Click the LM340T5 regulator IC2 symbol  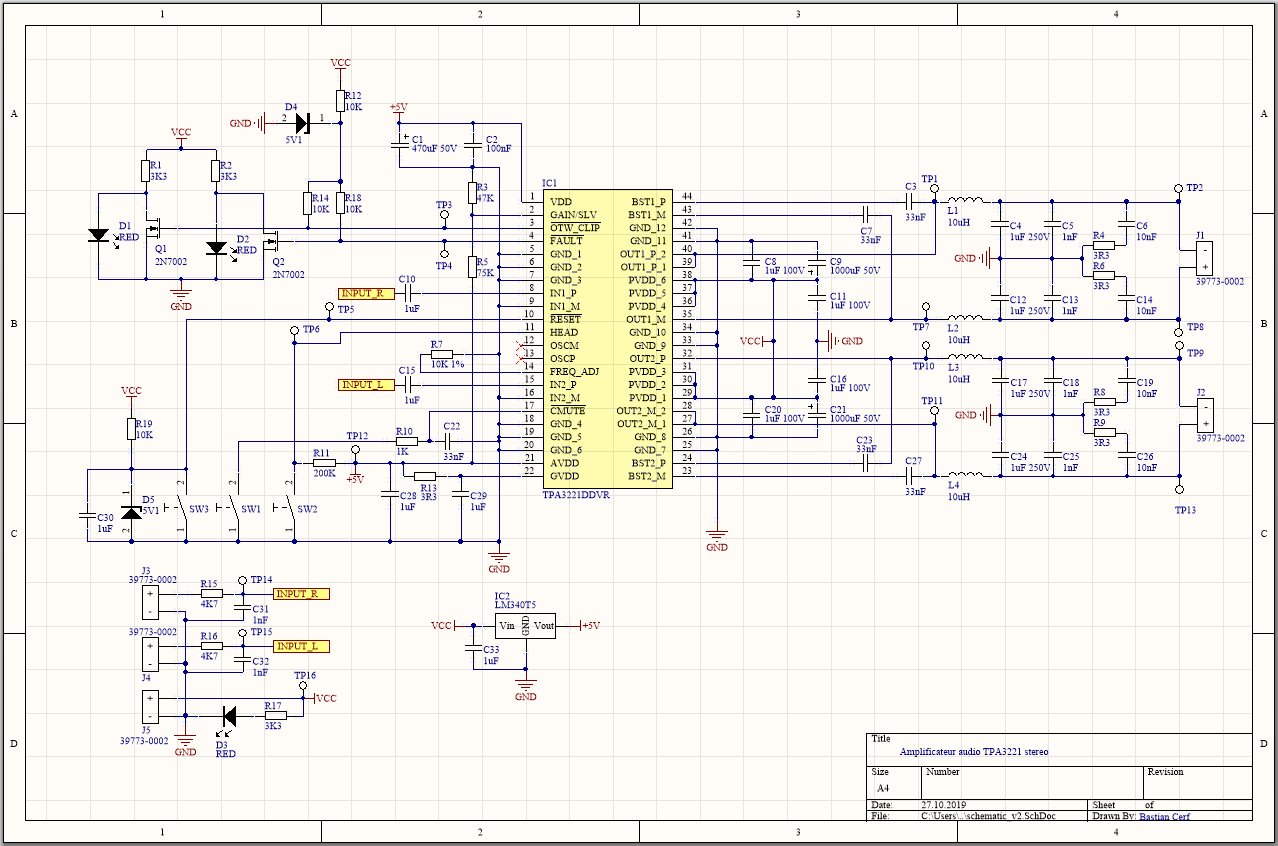coord(525,626)
